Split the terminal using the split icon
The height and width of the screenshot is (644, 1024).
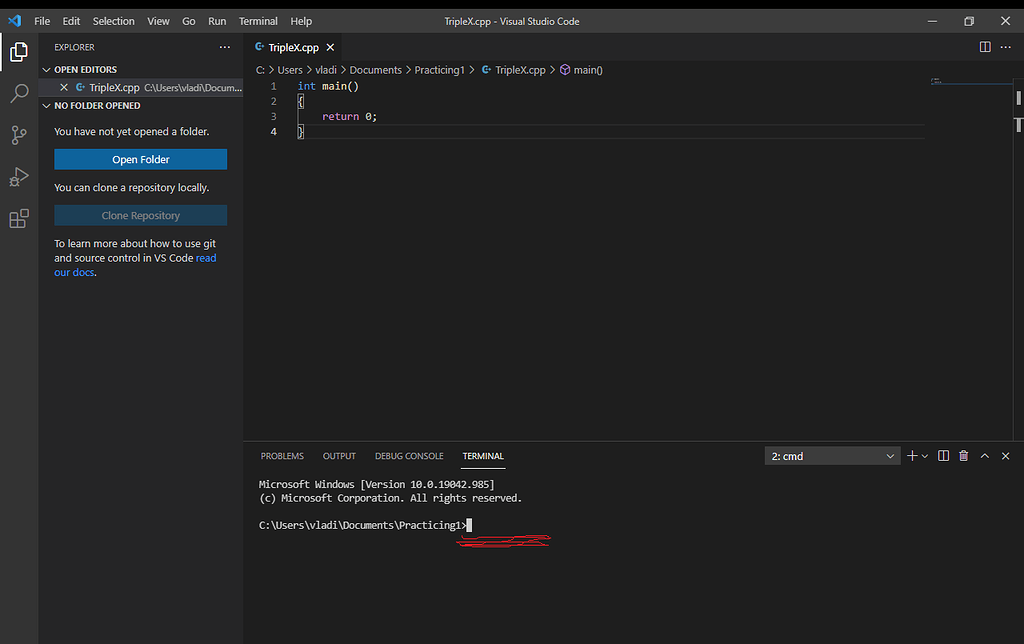point(942,455)
